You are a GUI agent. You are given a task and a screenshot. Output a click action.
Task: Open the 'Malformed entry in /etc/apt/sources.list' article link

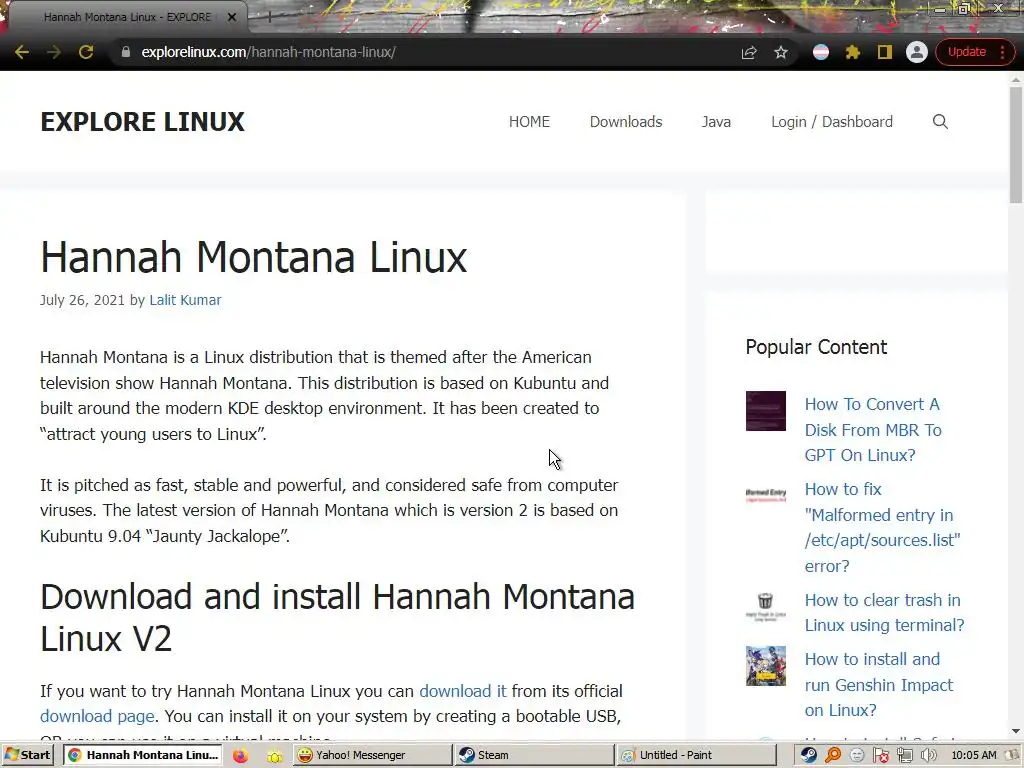tap(882, 528)
